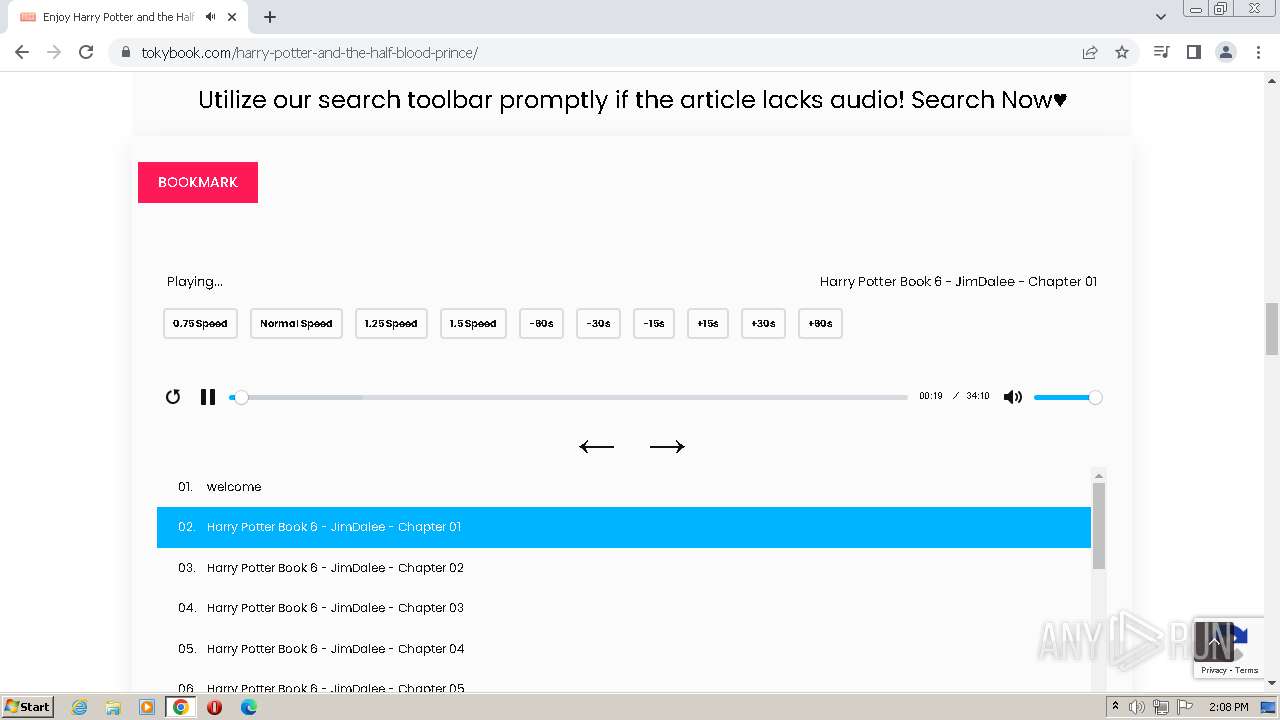Play Harry Potter Book 6 Chapter 03
Viewport: 1280px width, 720px height.
624,608
